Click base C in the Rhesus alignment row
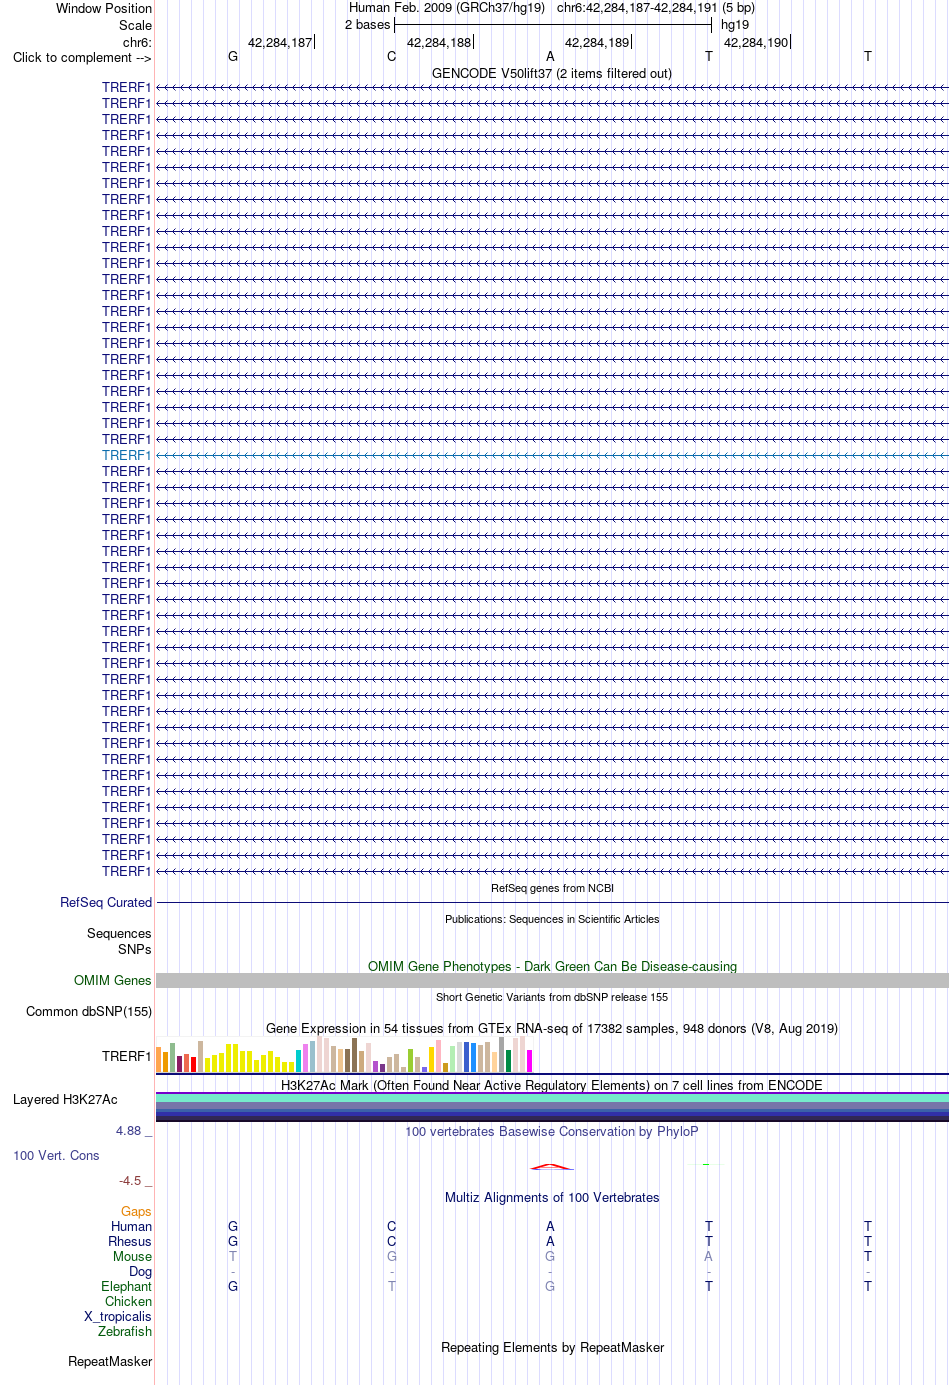 pos(392,1241)
